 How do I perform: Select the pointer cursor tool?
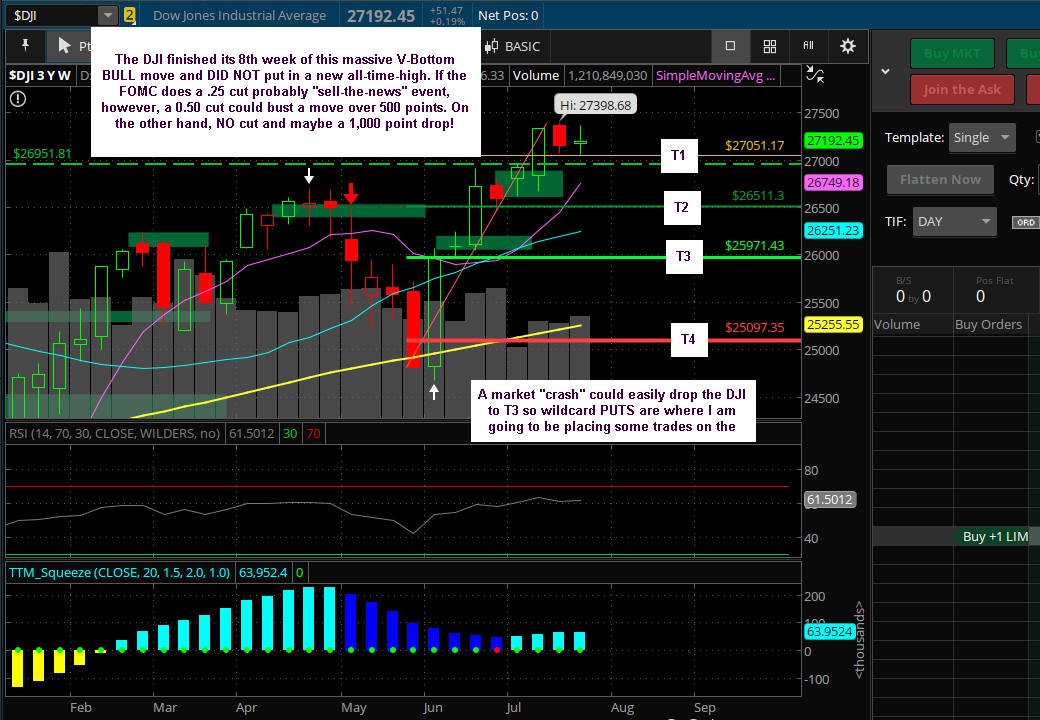point(65,46)
